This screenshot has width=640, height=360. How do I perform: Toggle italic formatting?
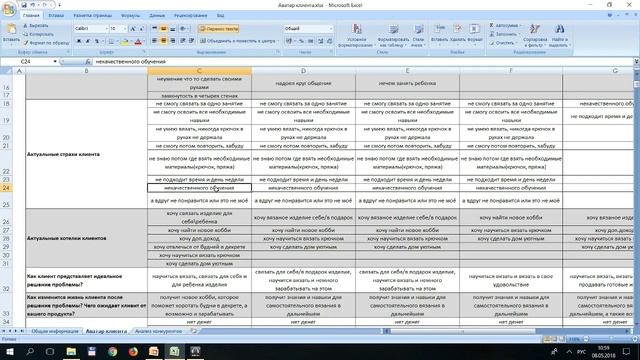point(88,41)
